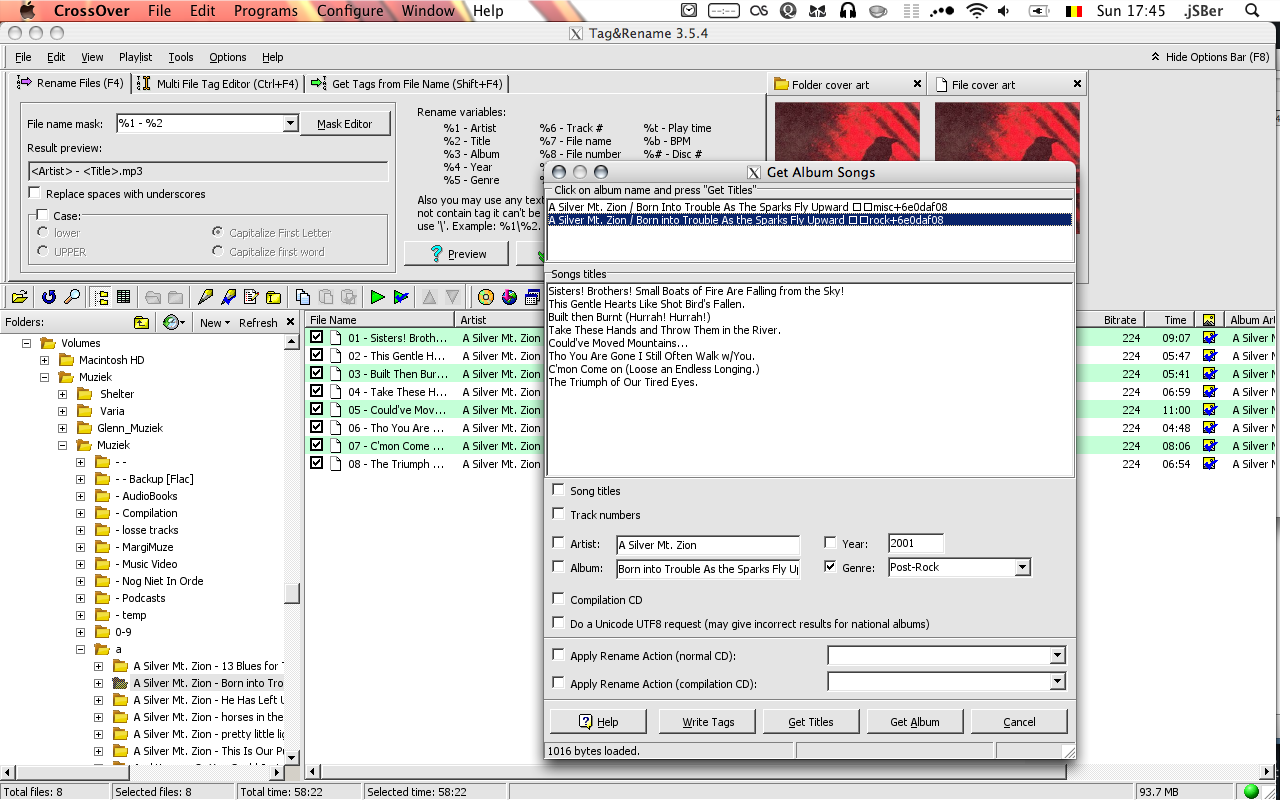Image resolution: width=1280 pixels, height=800 pixels.
Task: Uncheck the Genre checkbox
Action: (833, 567)
